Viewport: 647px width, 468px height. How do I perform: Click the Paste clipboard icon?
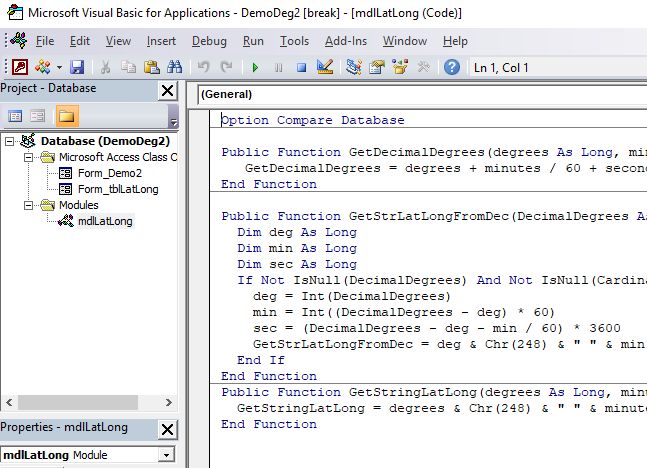151,67
